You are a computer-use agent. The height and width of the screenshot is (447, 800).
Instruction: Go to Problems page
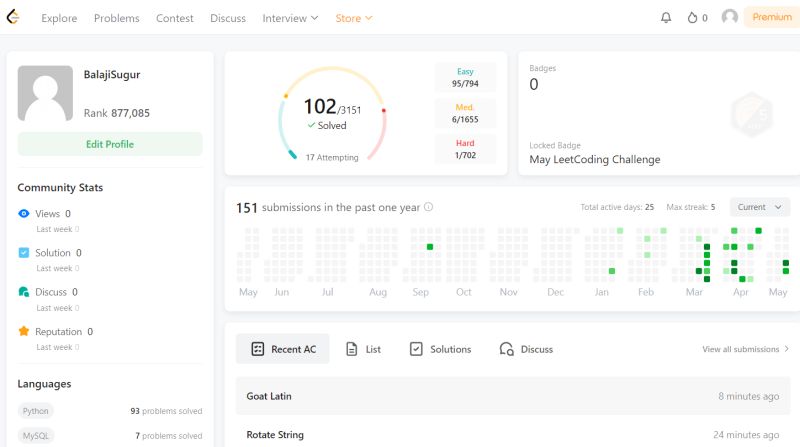(116, 18)
